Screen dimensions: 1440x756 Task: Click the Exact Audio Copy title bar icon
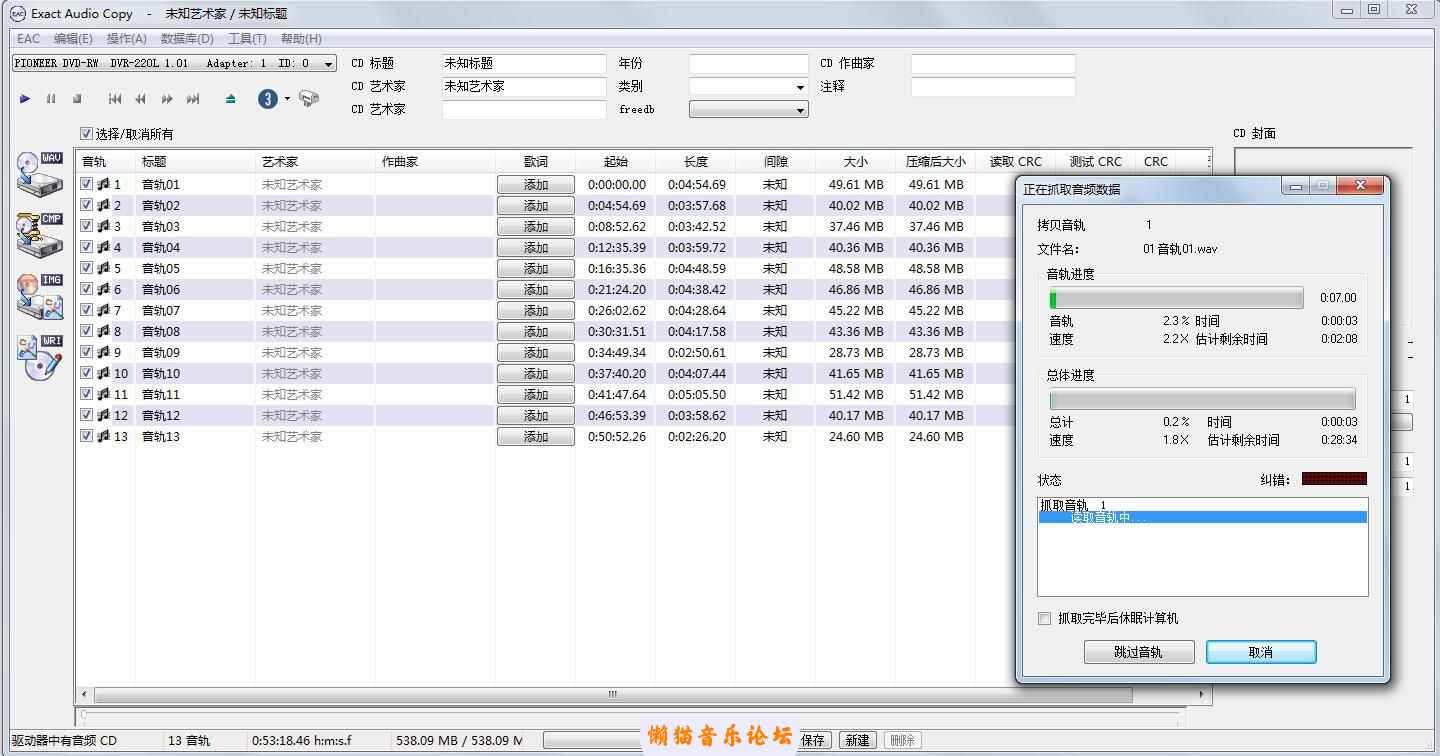coord(18,13)
